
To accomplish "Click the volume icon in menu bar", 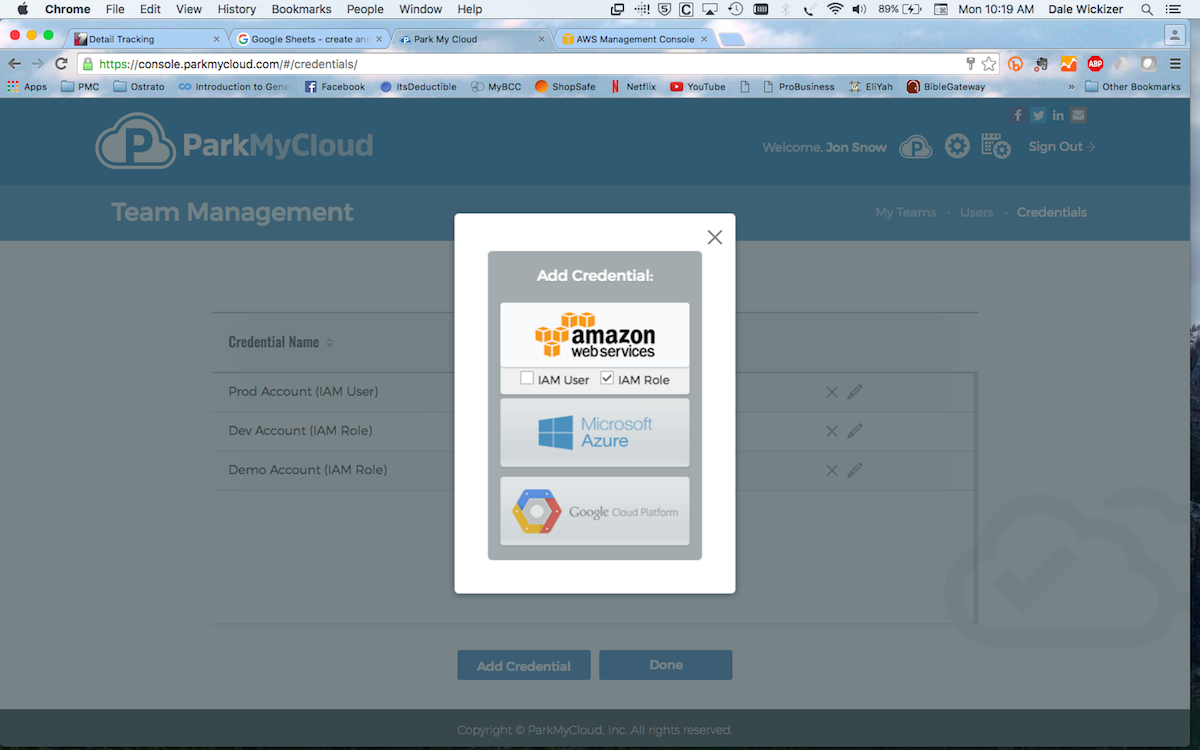I will (860, 9).
